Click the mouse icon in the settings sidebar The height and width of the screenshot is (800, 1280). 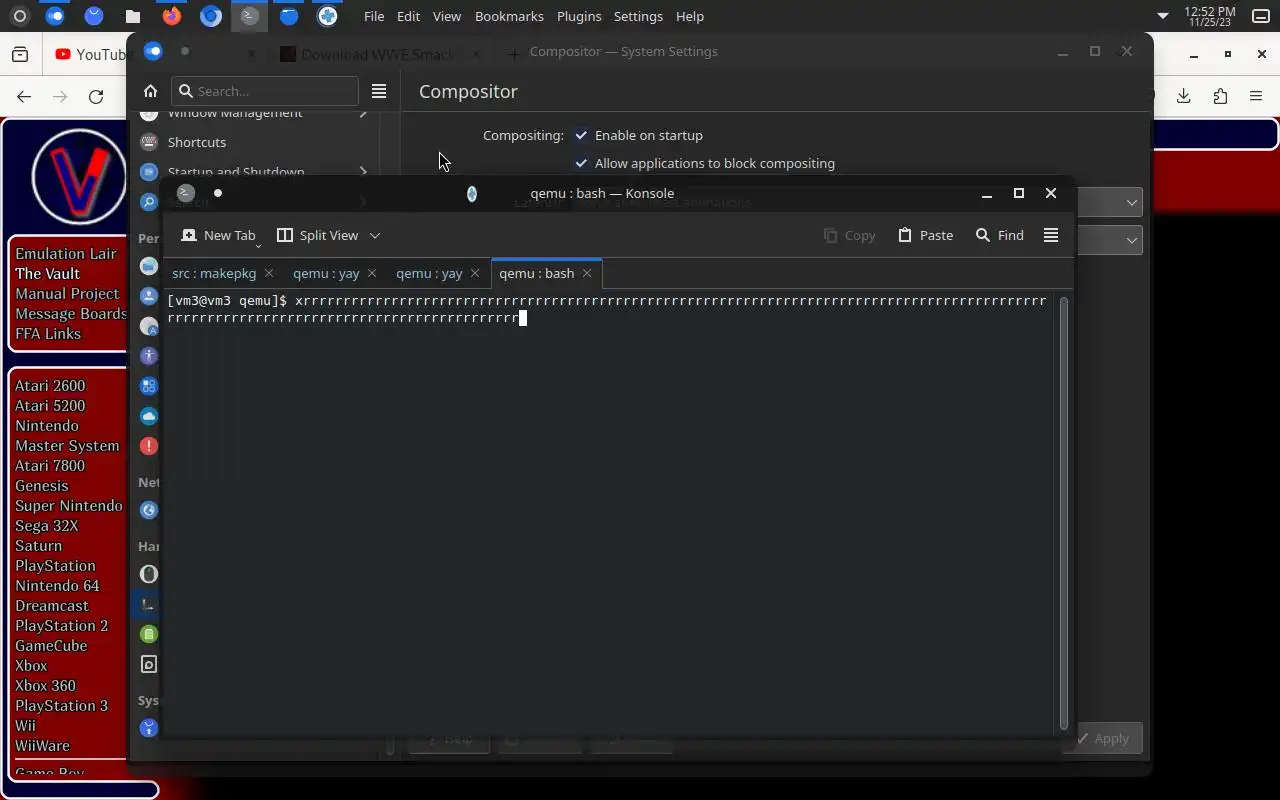(149, 574)
